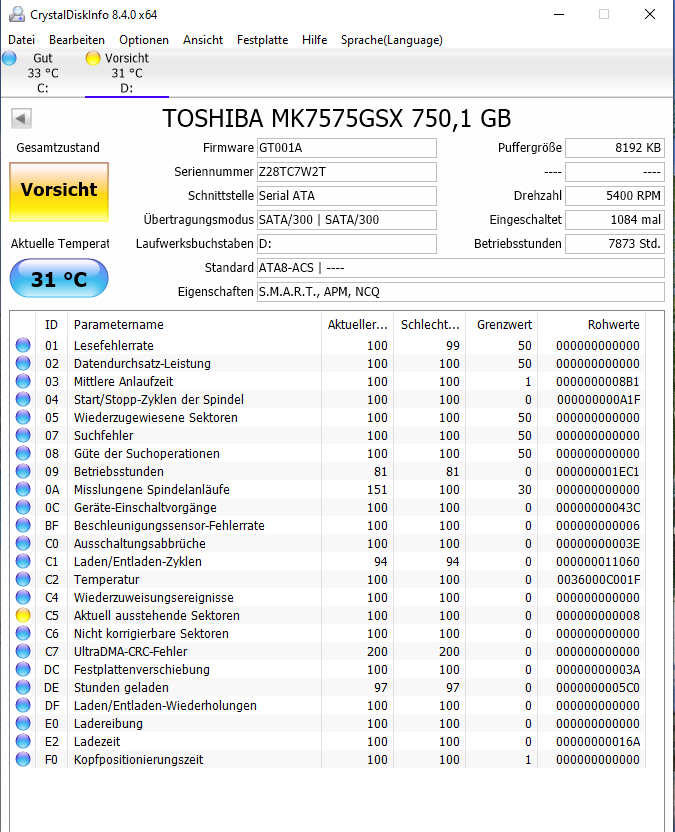675x832 pixels.
Task: Click the Firmware field GT001A
Action: coord(347,148)
